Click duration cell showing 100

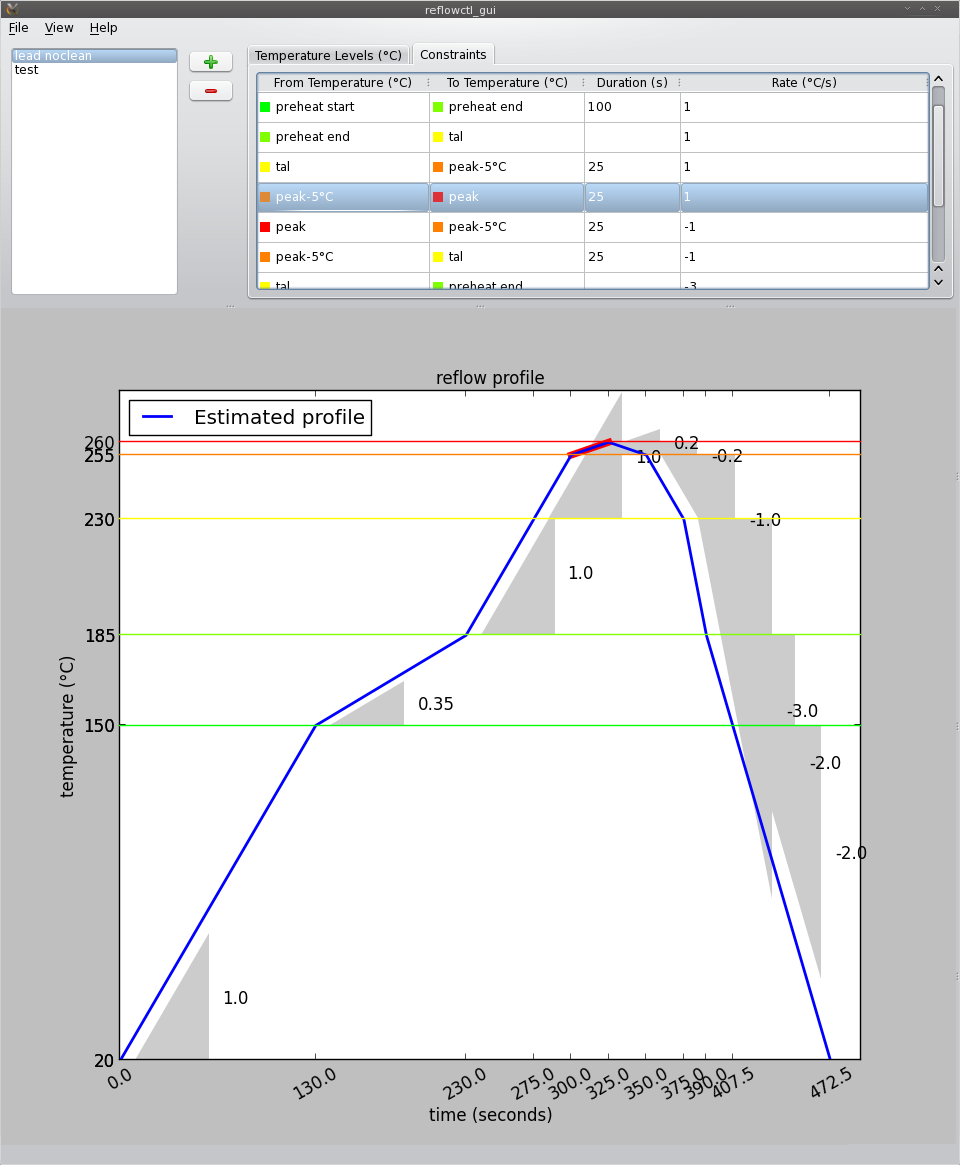[x=631, y=107]
